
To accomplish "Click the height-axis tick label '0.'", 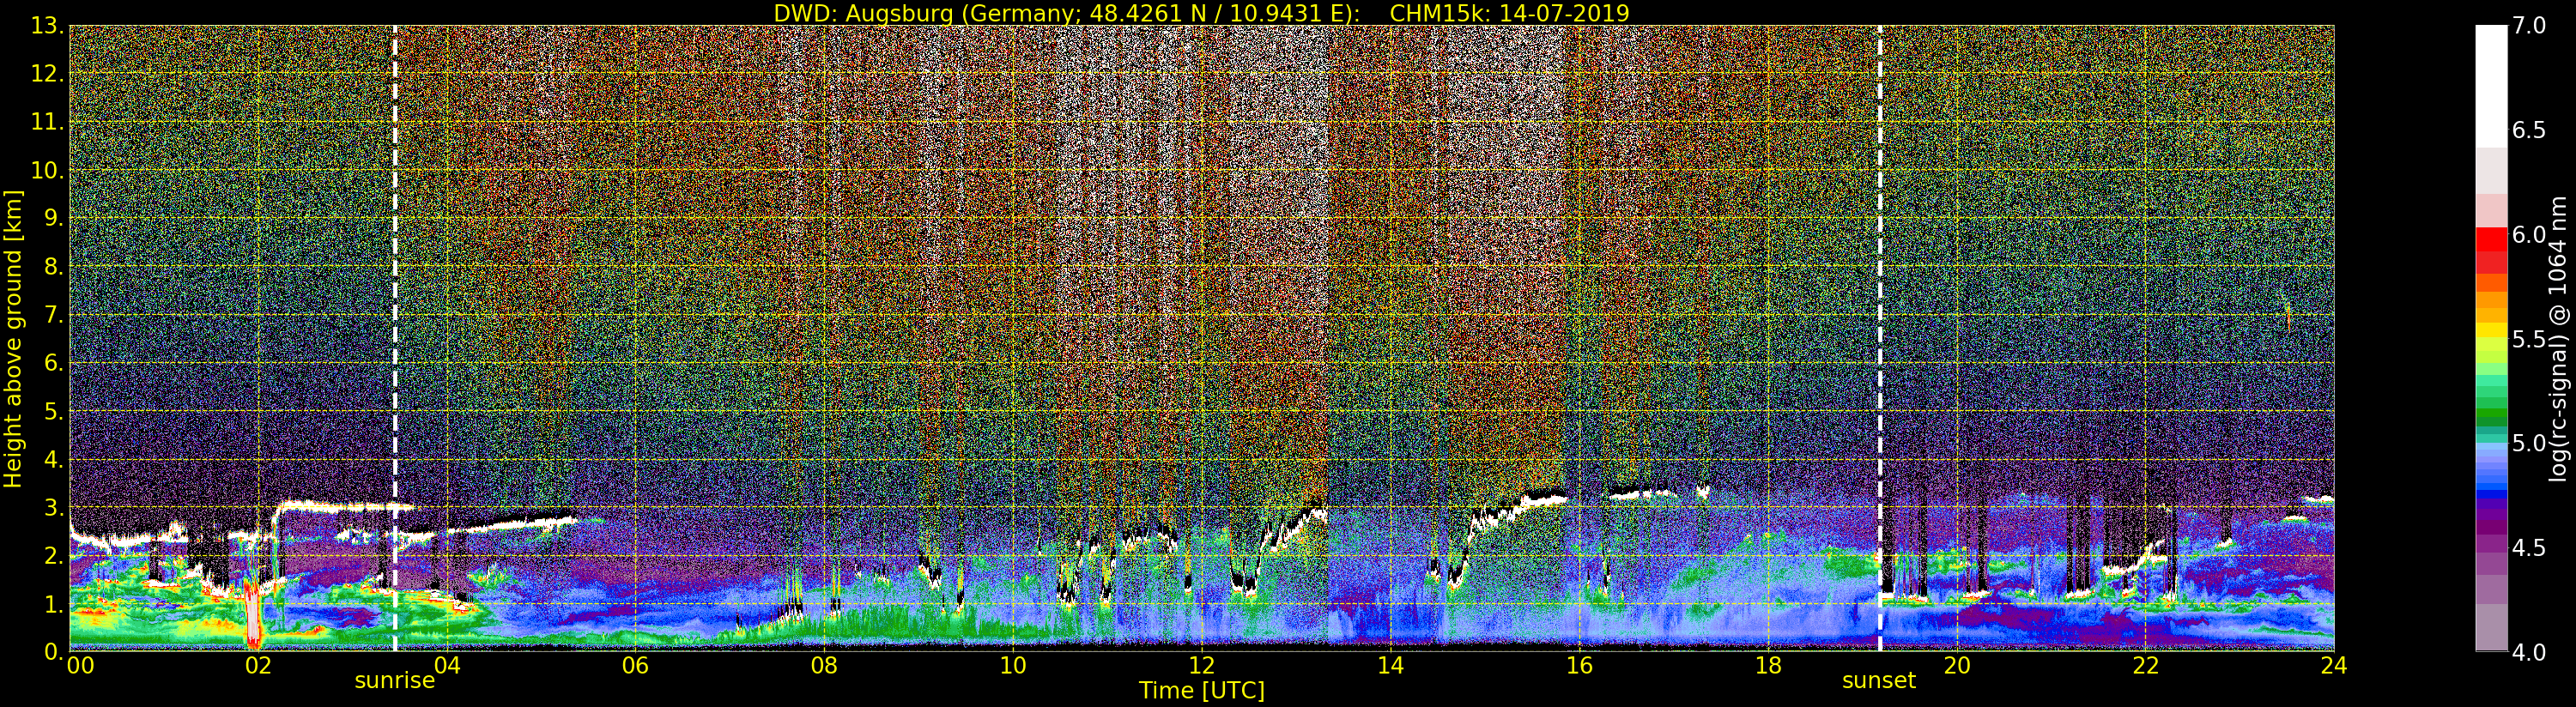I will [55, 651].
